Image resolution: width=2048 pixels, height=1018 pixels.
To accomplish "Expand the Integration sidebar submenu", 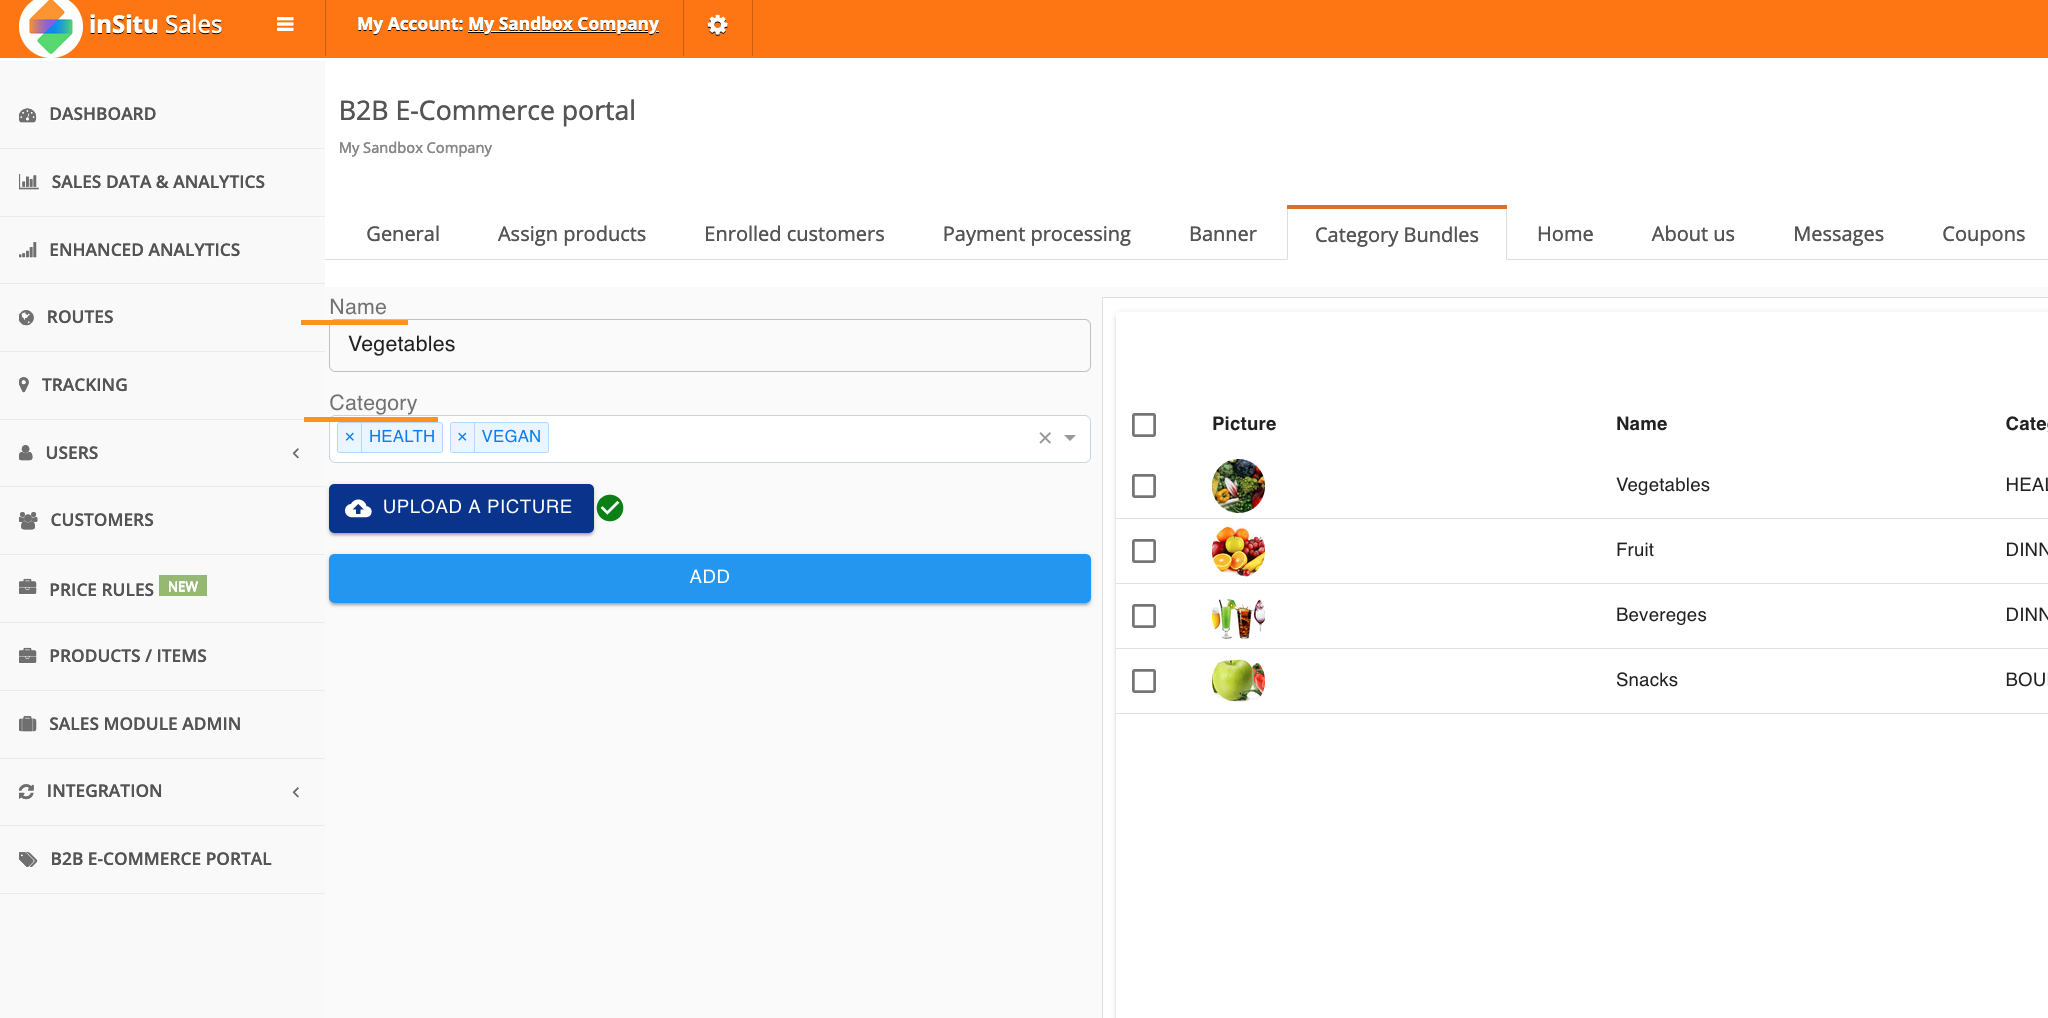I will [296, 792].
